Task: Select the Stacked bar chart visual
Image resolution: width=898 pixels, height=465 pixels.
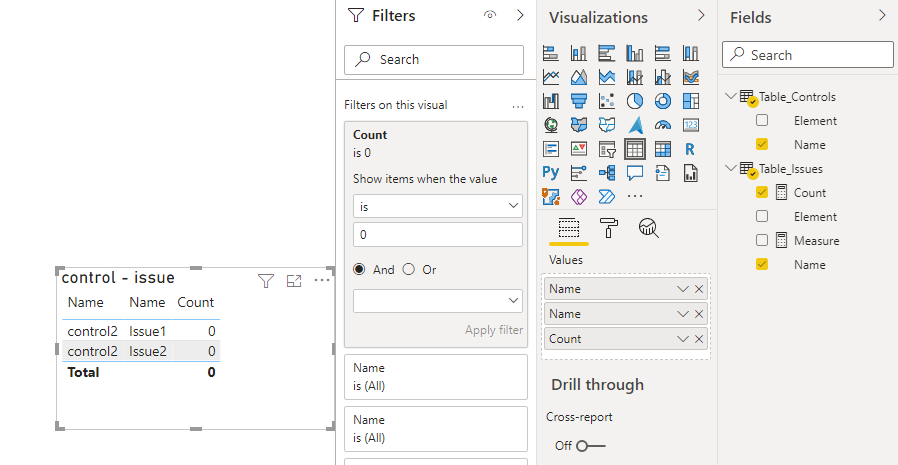Action: click(x=550, y=53)
